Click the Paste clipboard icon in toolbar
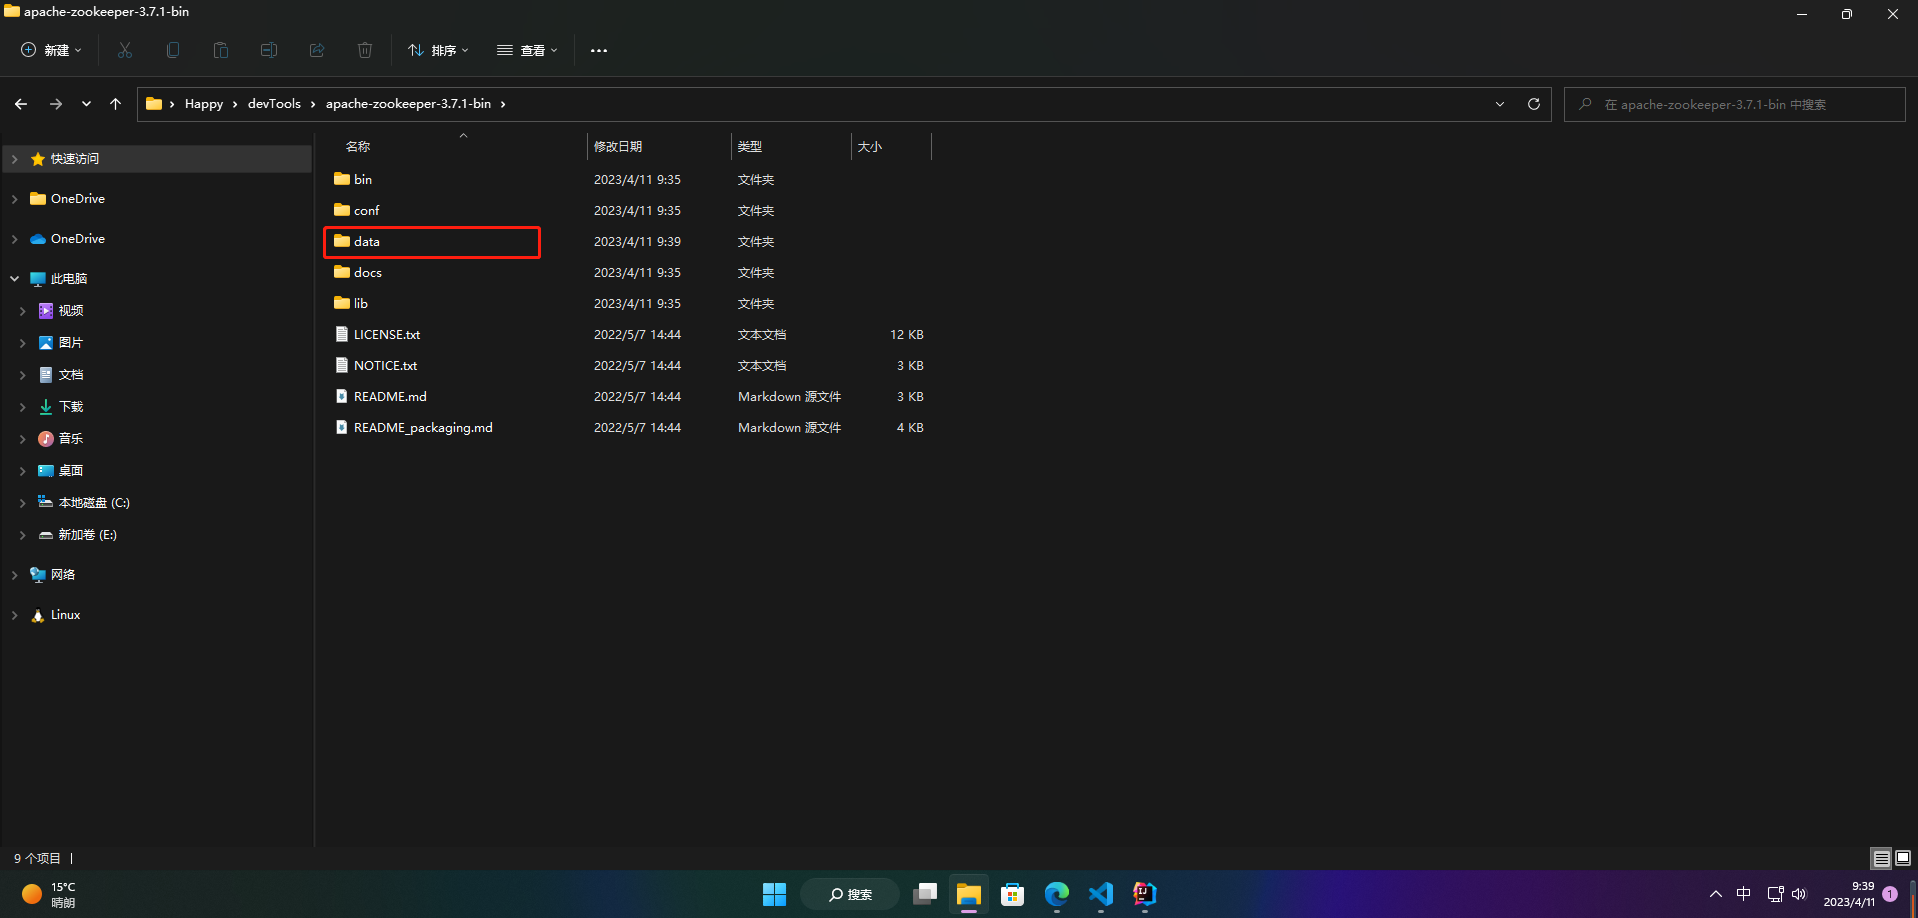The image size is (1918, 918). tap(221, 50)
